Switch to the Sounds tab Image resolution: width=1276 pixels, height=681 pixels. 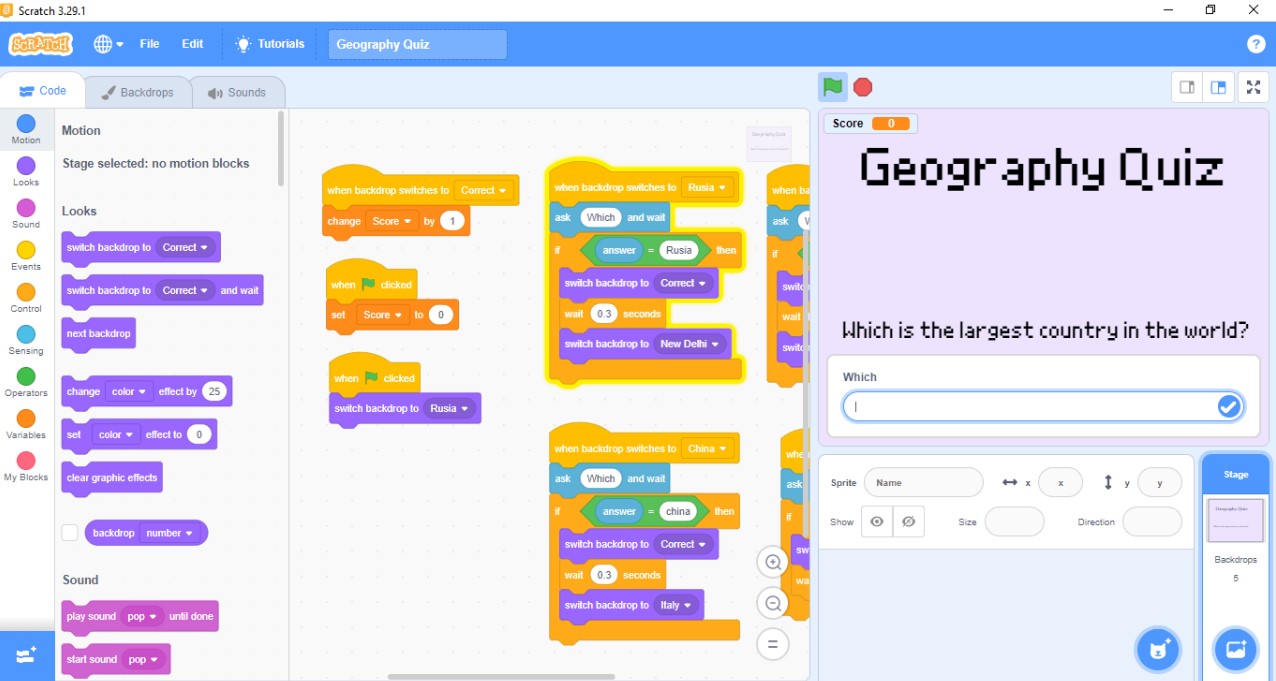pos(237,92)
